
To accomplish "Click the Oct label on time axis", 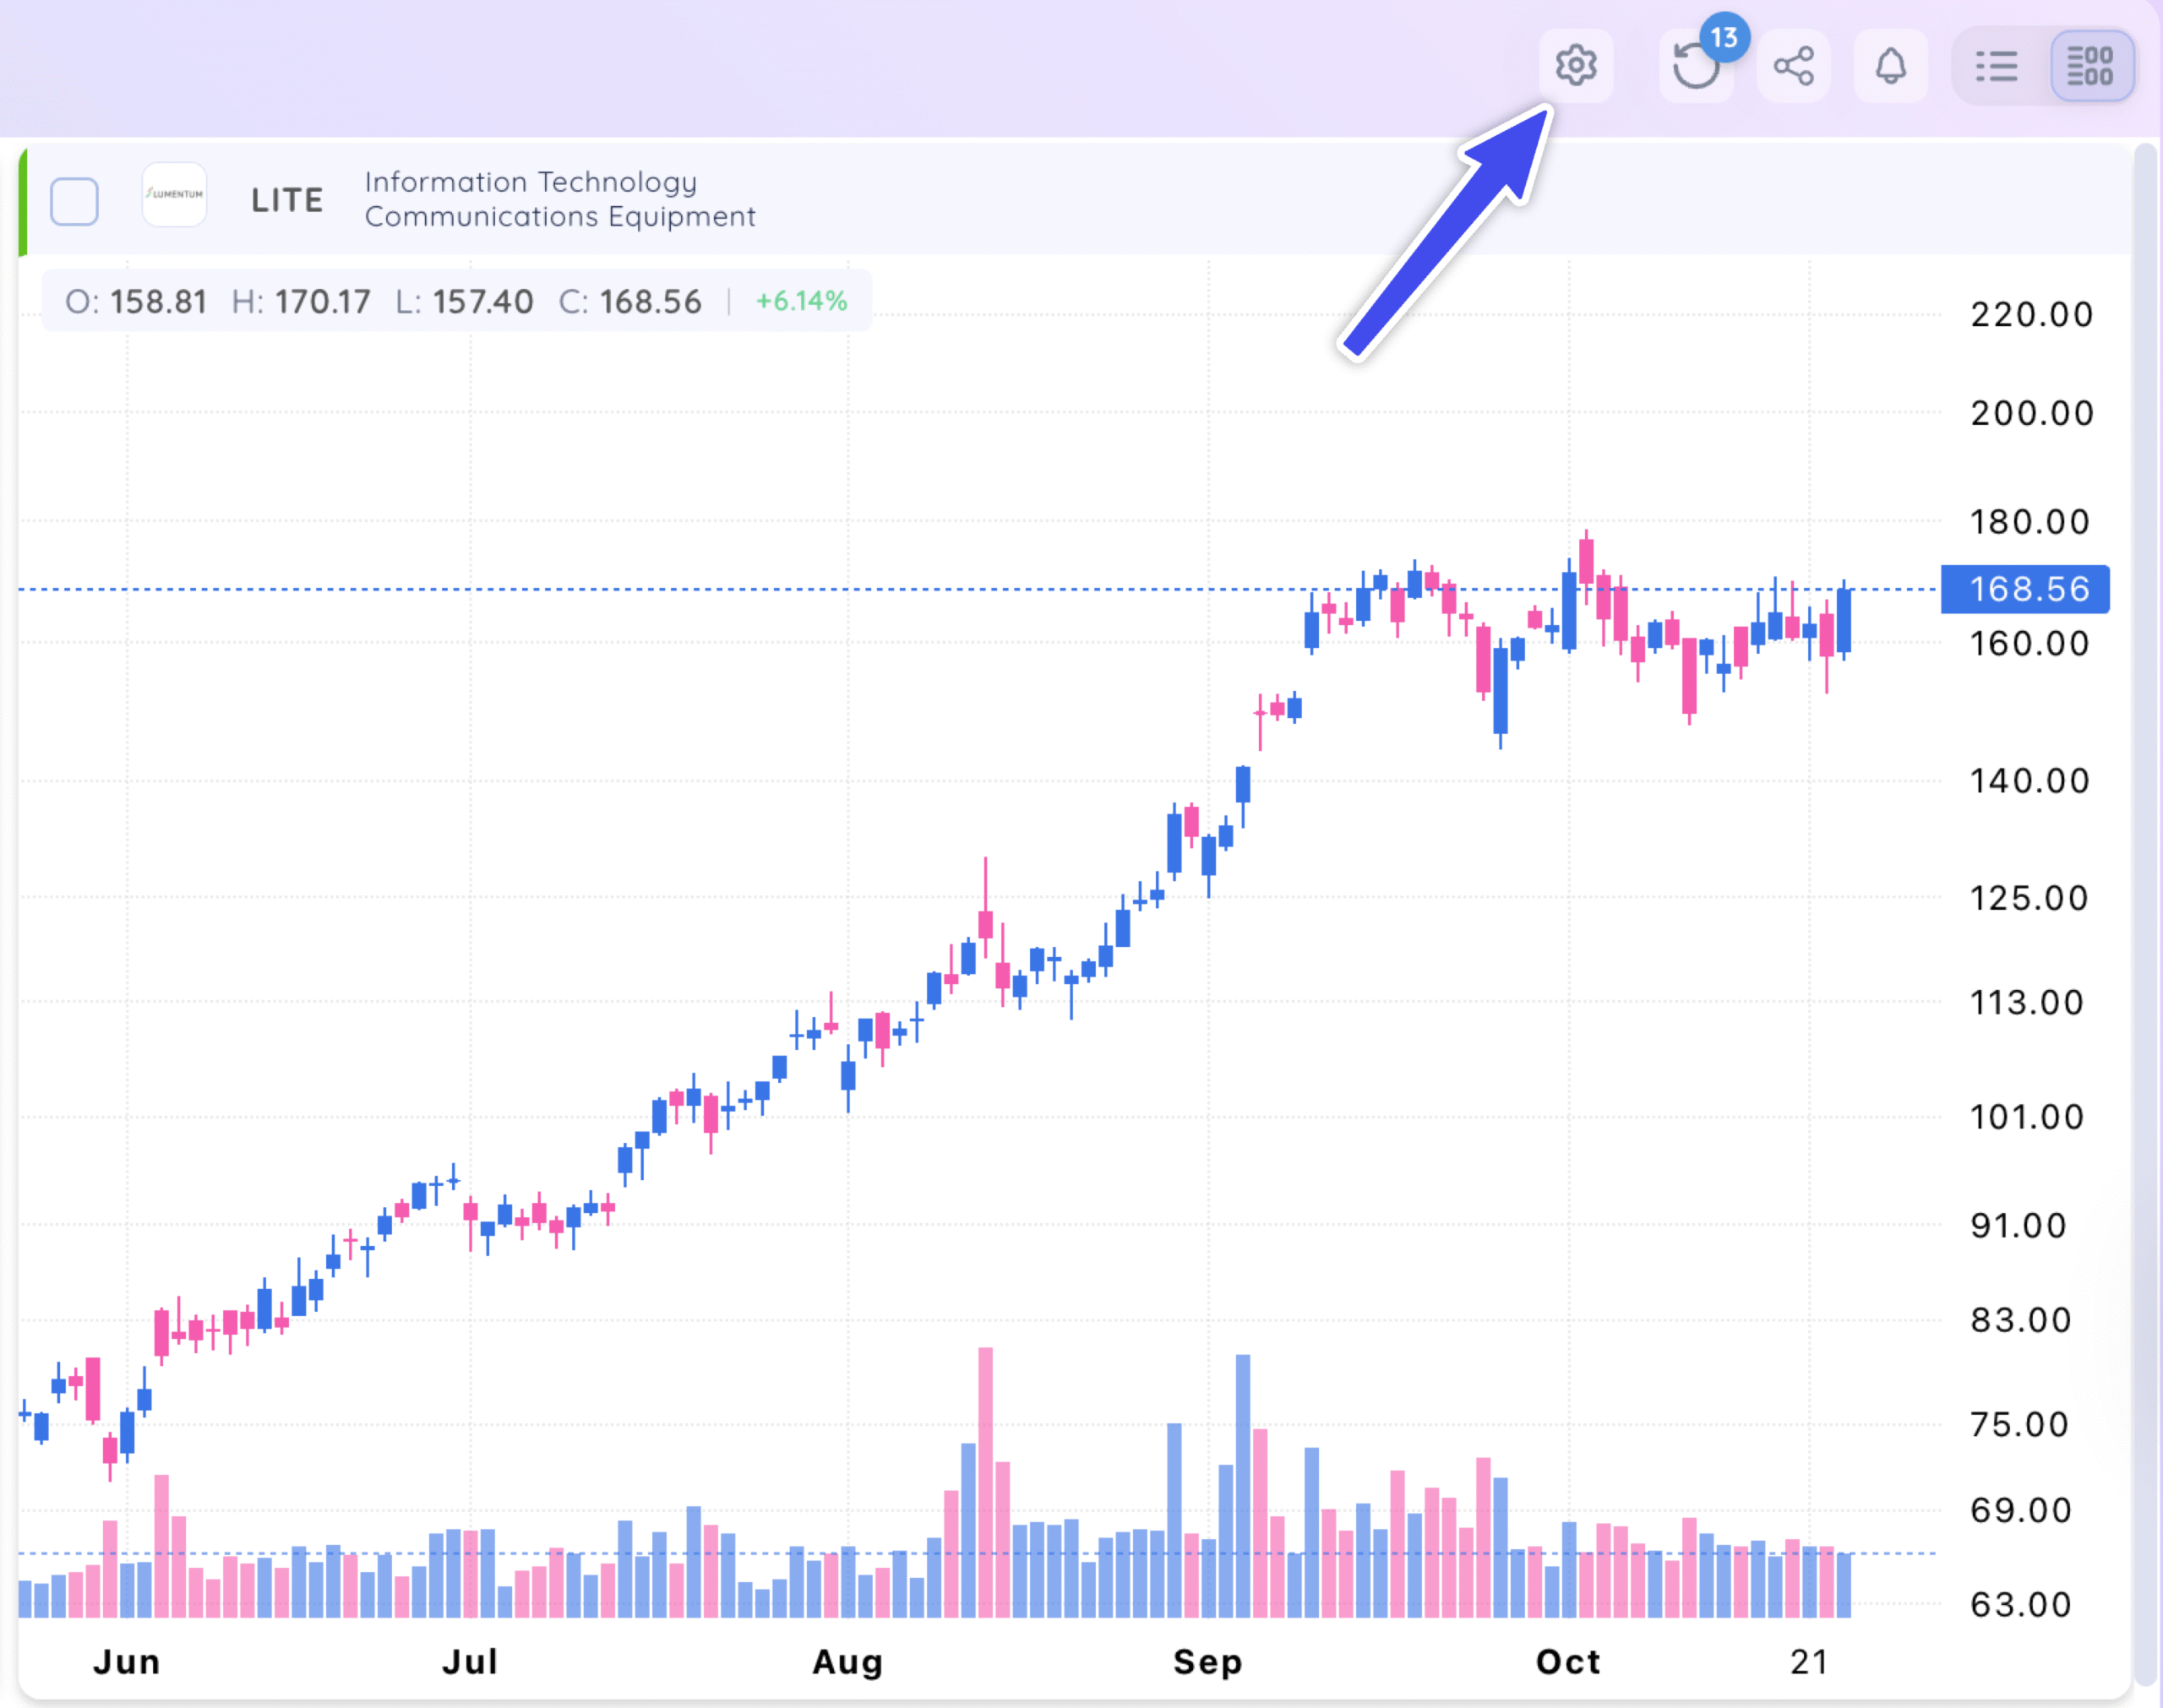I will click(1567, 1662).
